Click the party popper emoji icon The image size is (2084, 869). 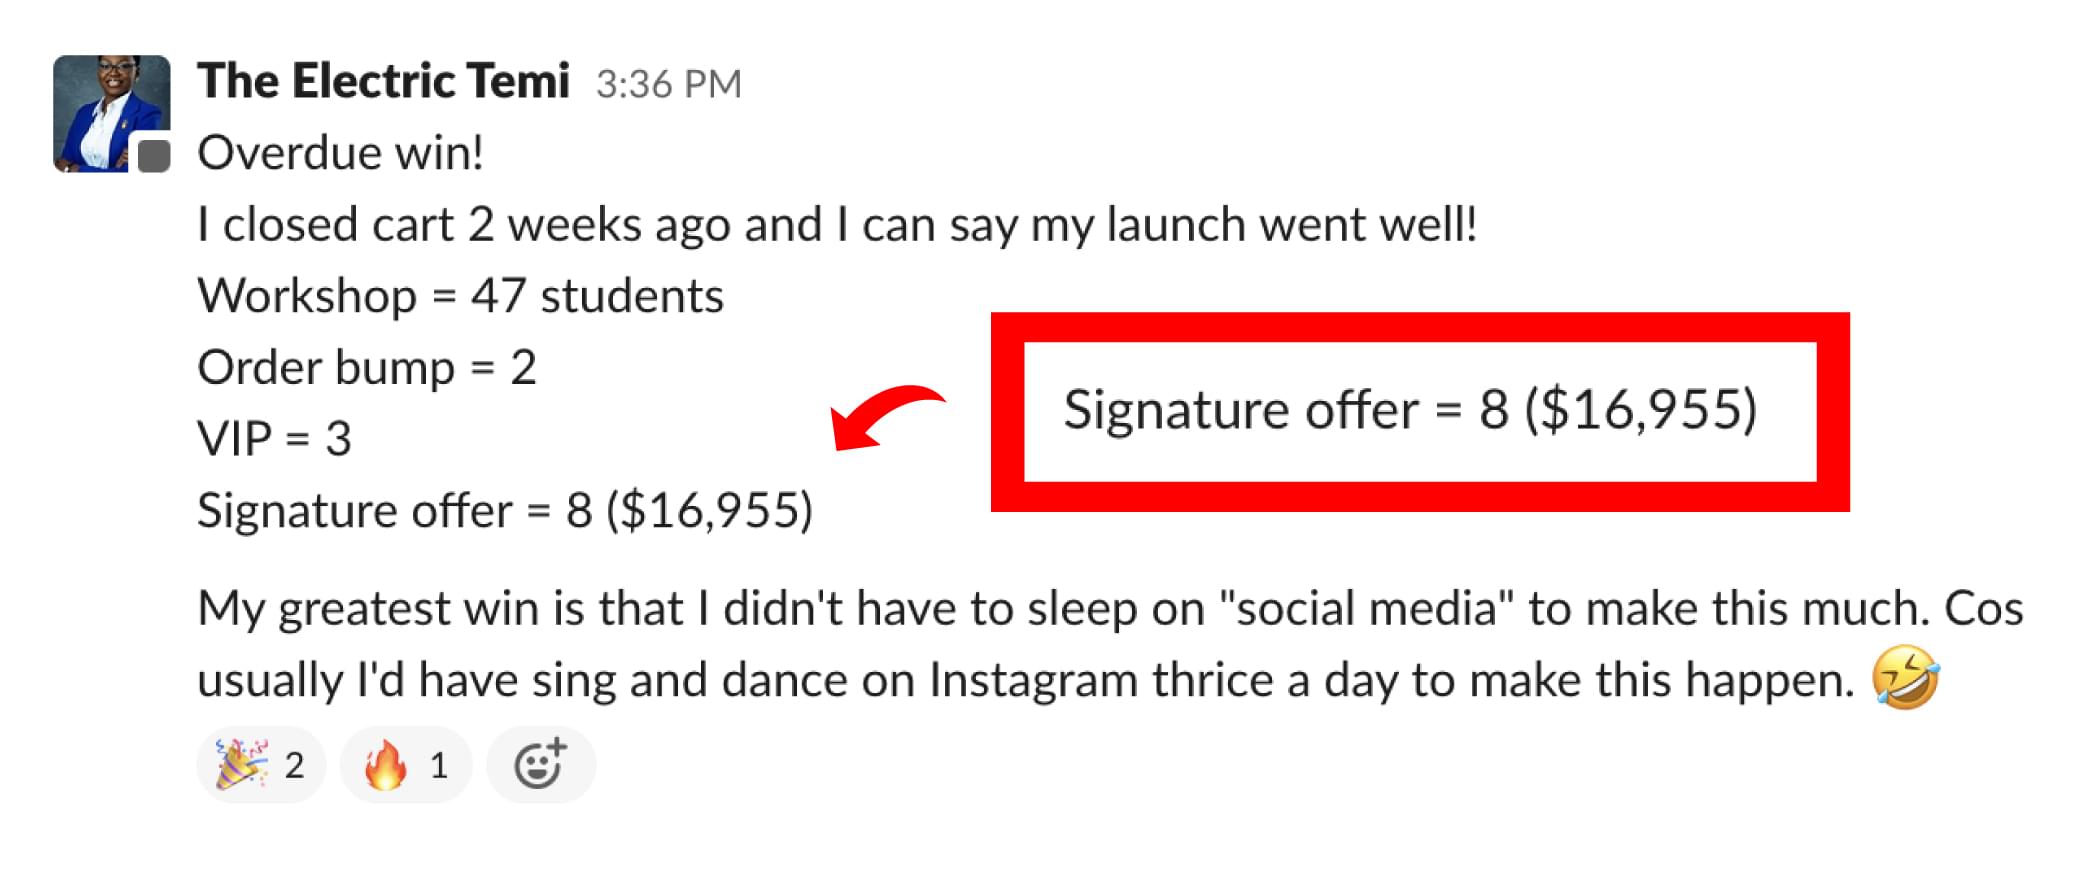click(241, 765)
